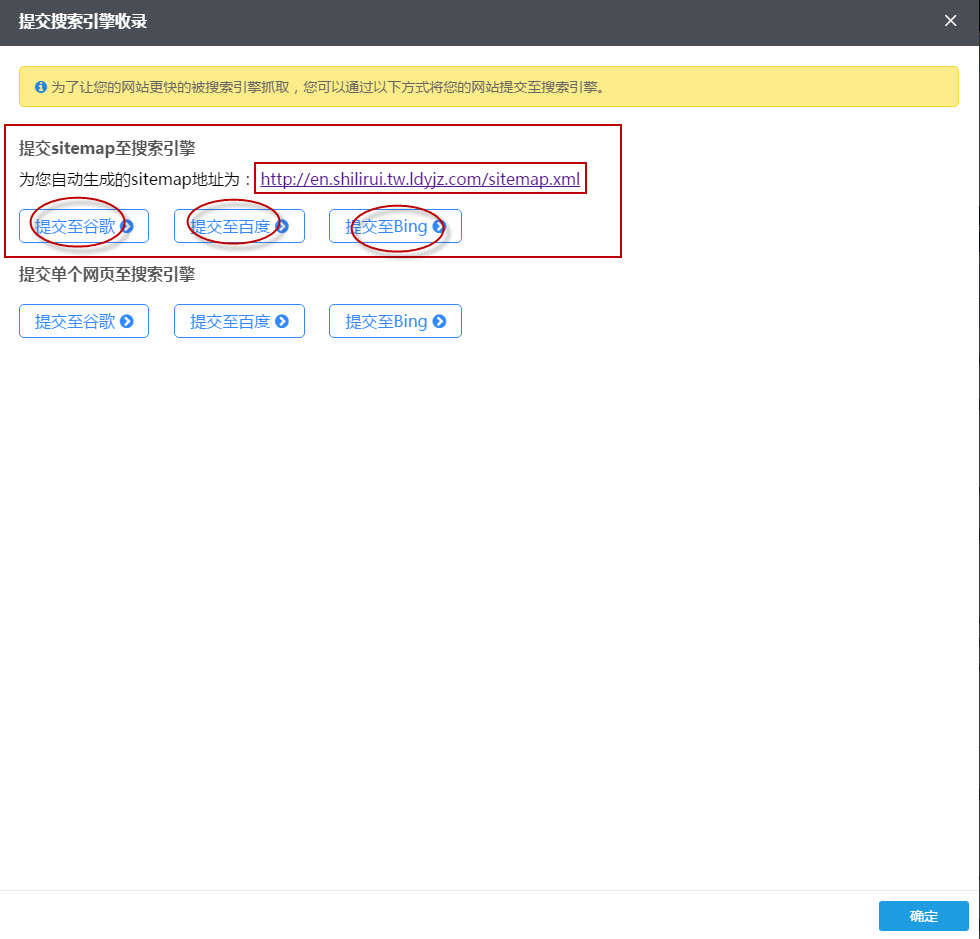The height and width of the screenshot is (939, 980).
Task: Close the 提交搜索引擎收录 dialog with X
Action: (950, 21)
